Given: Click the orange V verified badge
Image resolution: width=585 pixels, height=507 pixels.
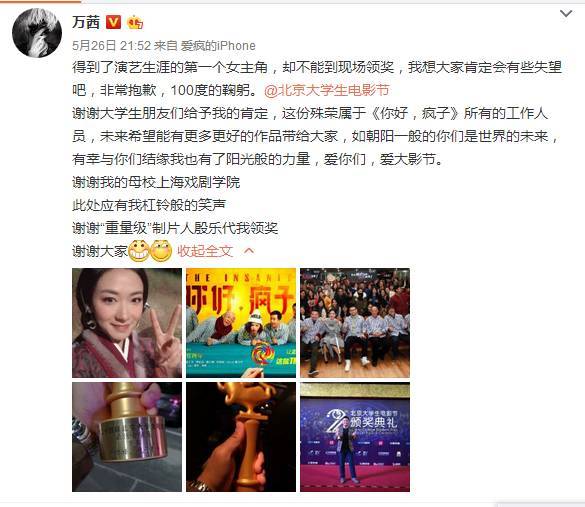Looking at the screenshot, I should coord(113,22).
